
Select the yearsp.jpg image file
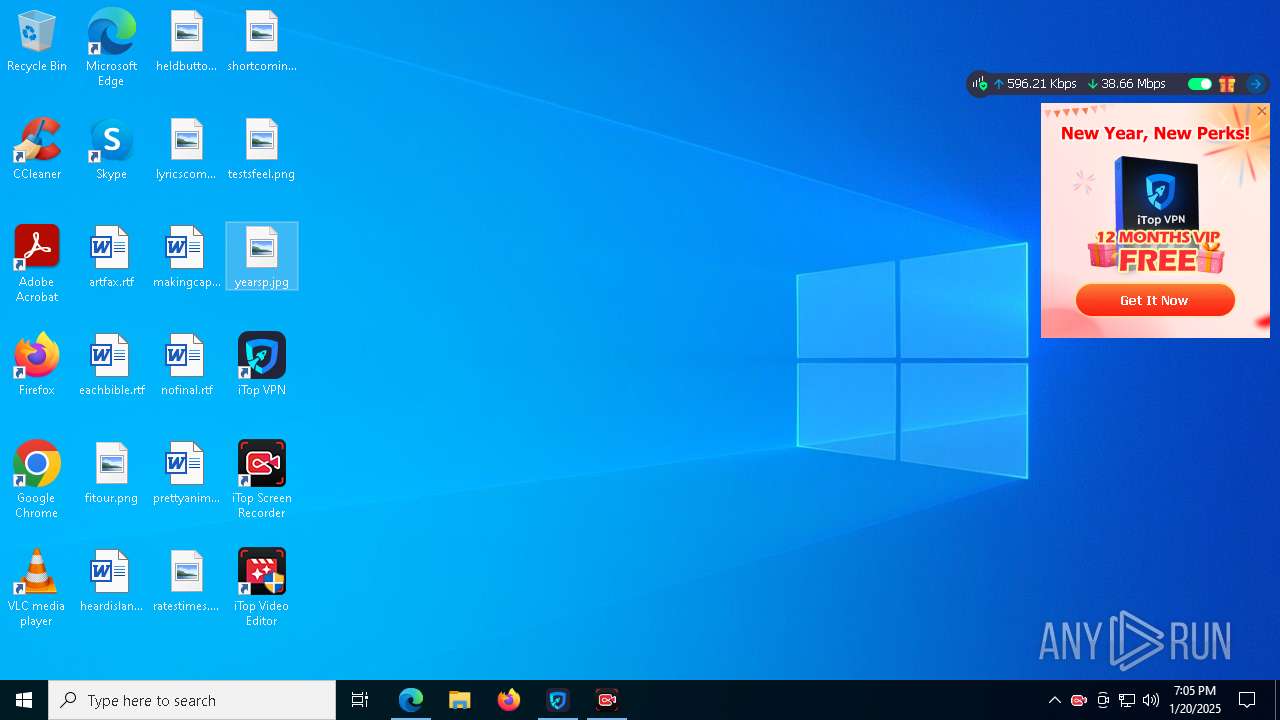(262, 257)
